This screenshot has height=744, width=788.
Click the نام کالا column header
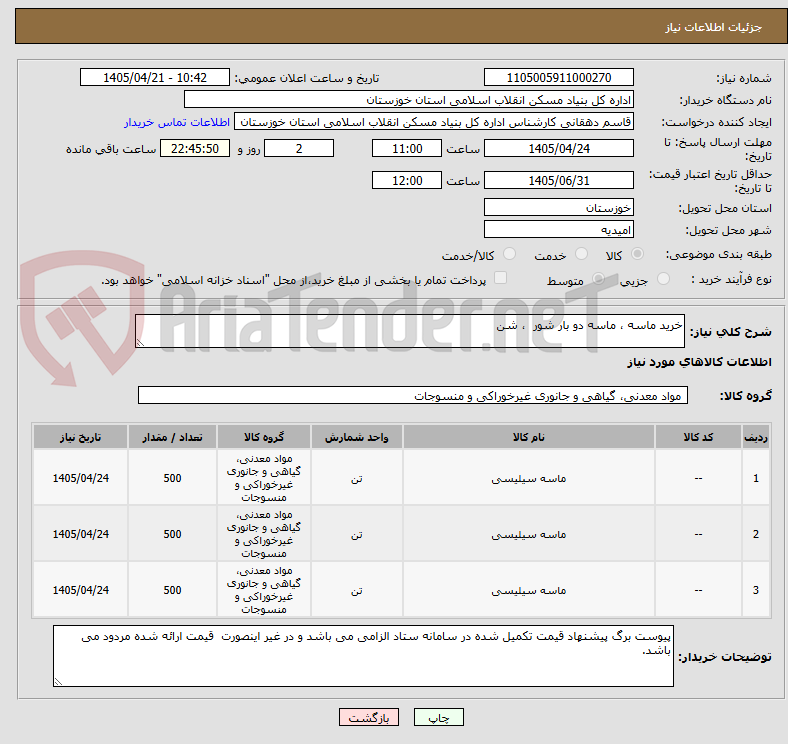pyautogui.click(x=529, y=437)
